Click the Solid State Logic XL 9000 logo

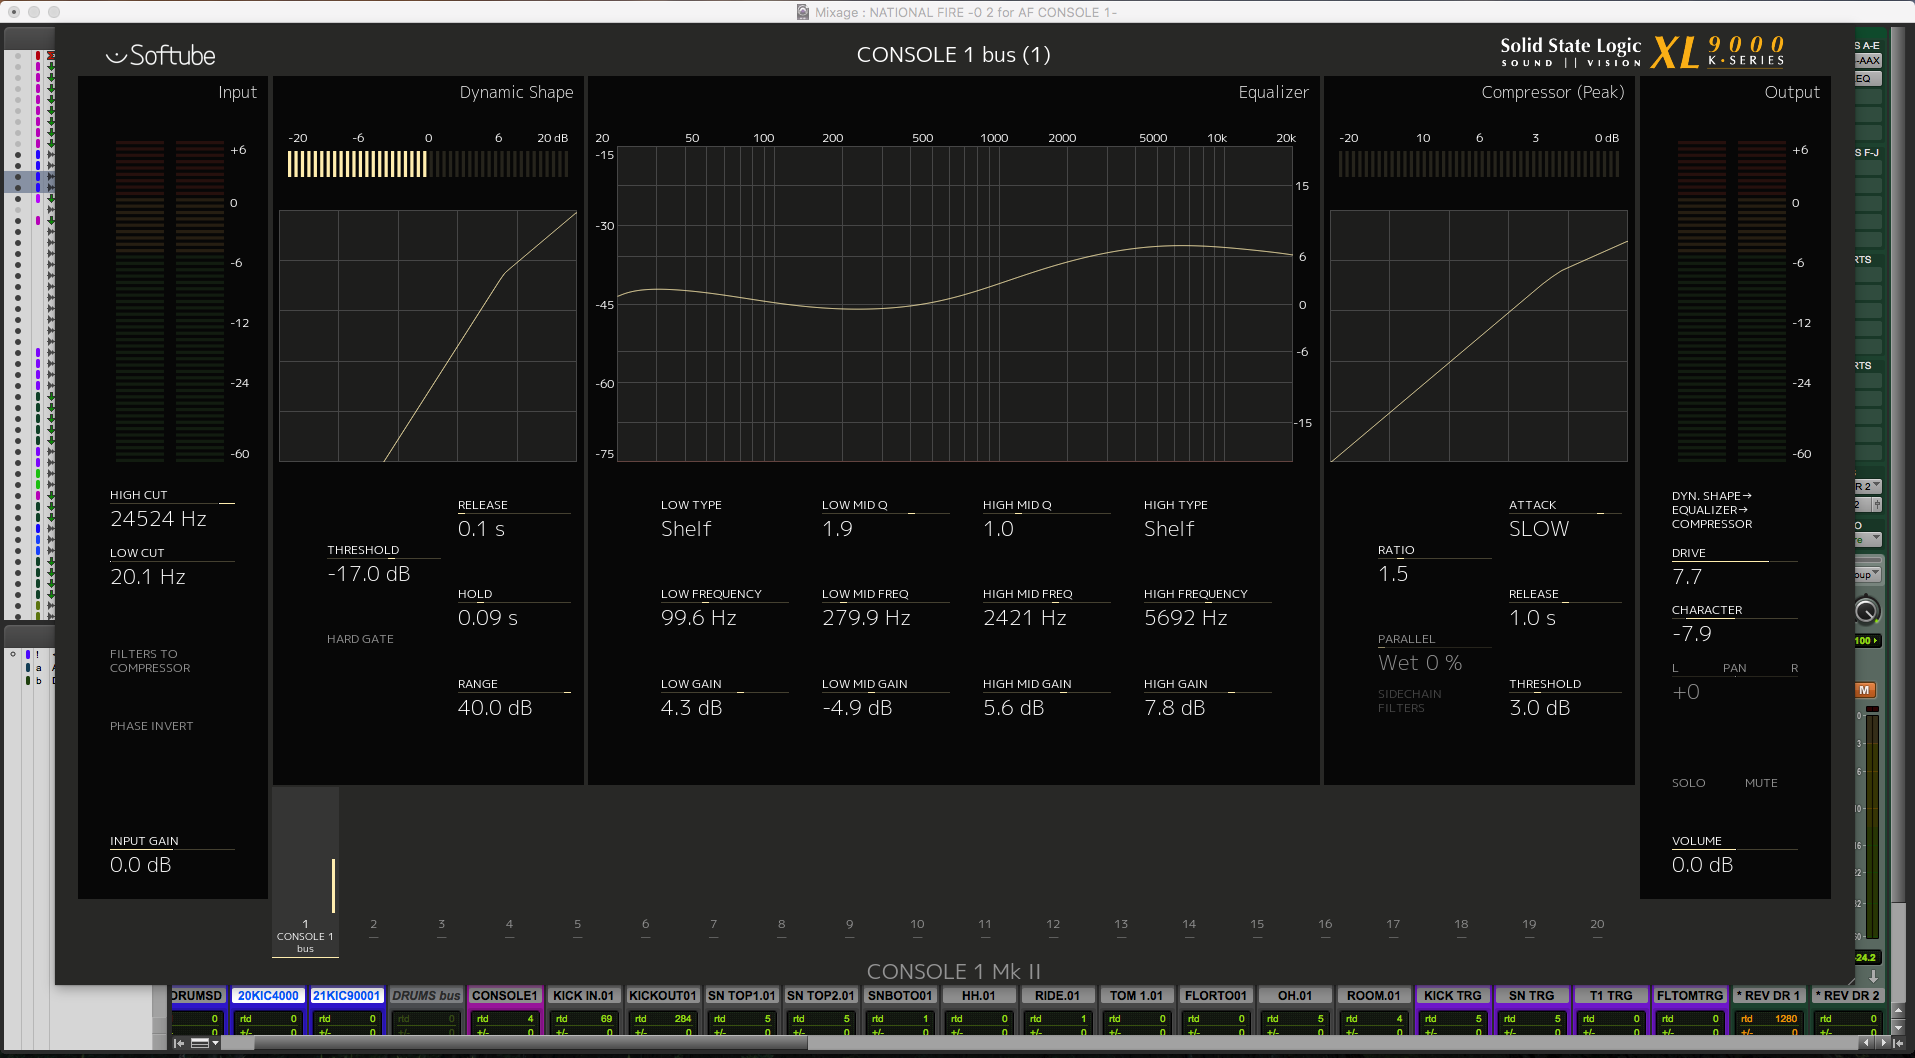(x=1640, y=51)
